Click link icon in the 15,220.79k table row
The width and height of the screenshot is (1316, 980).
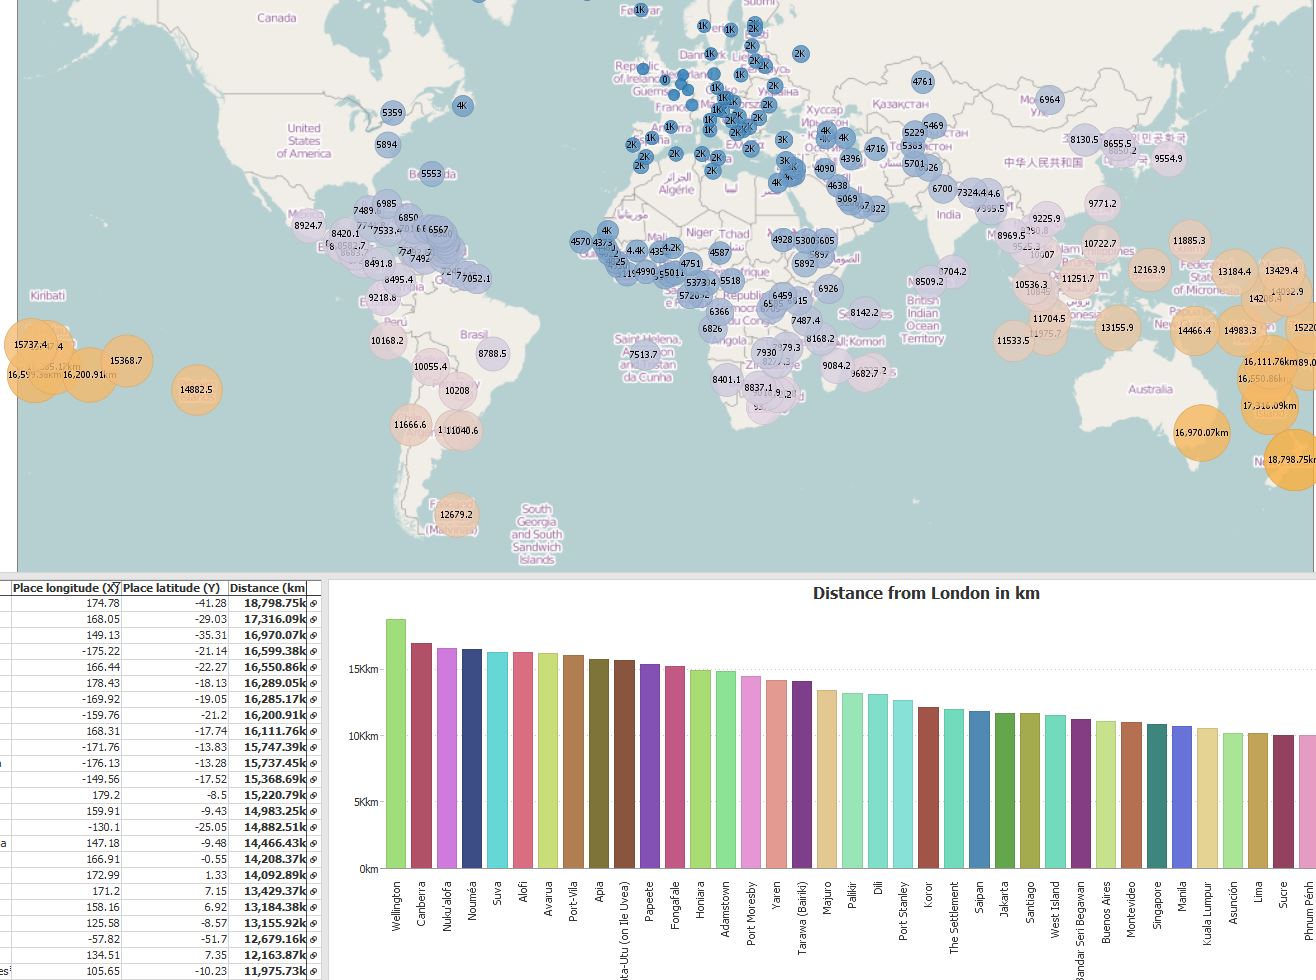(x=313, y=796)
